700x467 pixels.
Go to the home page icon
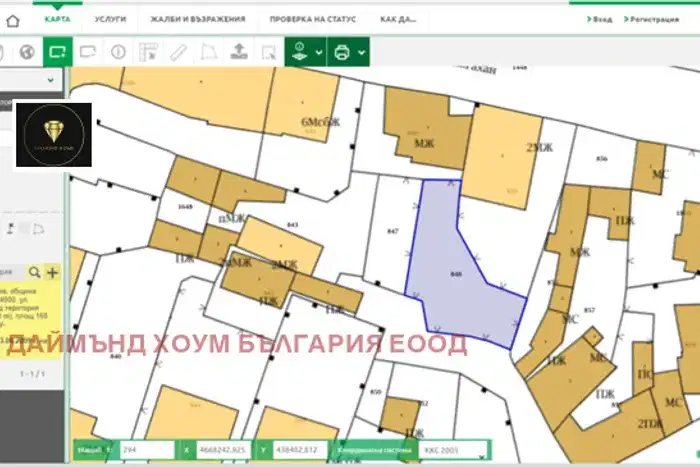(x=12, y=21)
